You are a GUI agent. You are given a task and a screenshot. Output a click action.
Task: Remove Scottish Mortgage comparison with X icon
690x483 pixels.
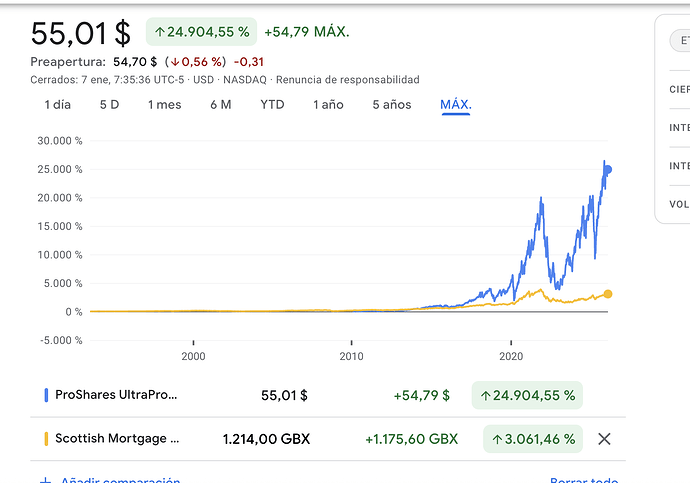603,438
